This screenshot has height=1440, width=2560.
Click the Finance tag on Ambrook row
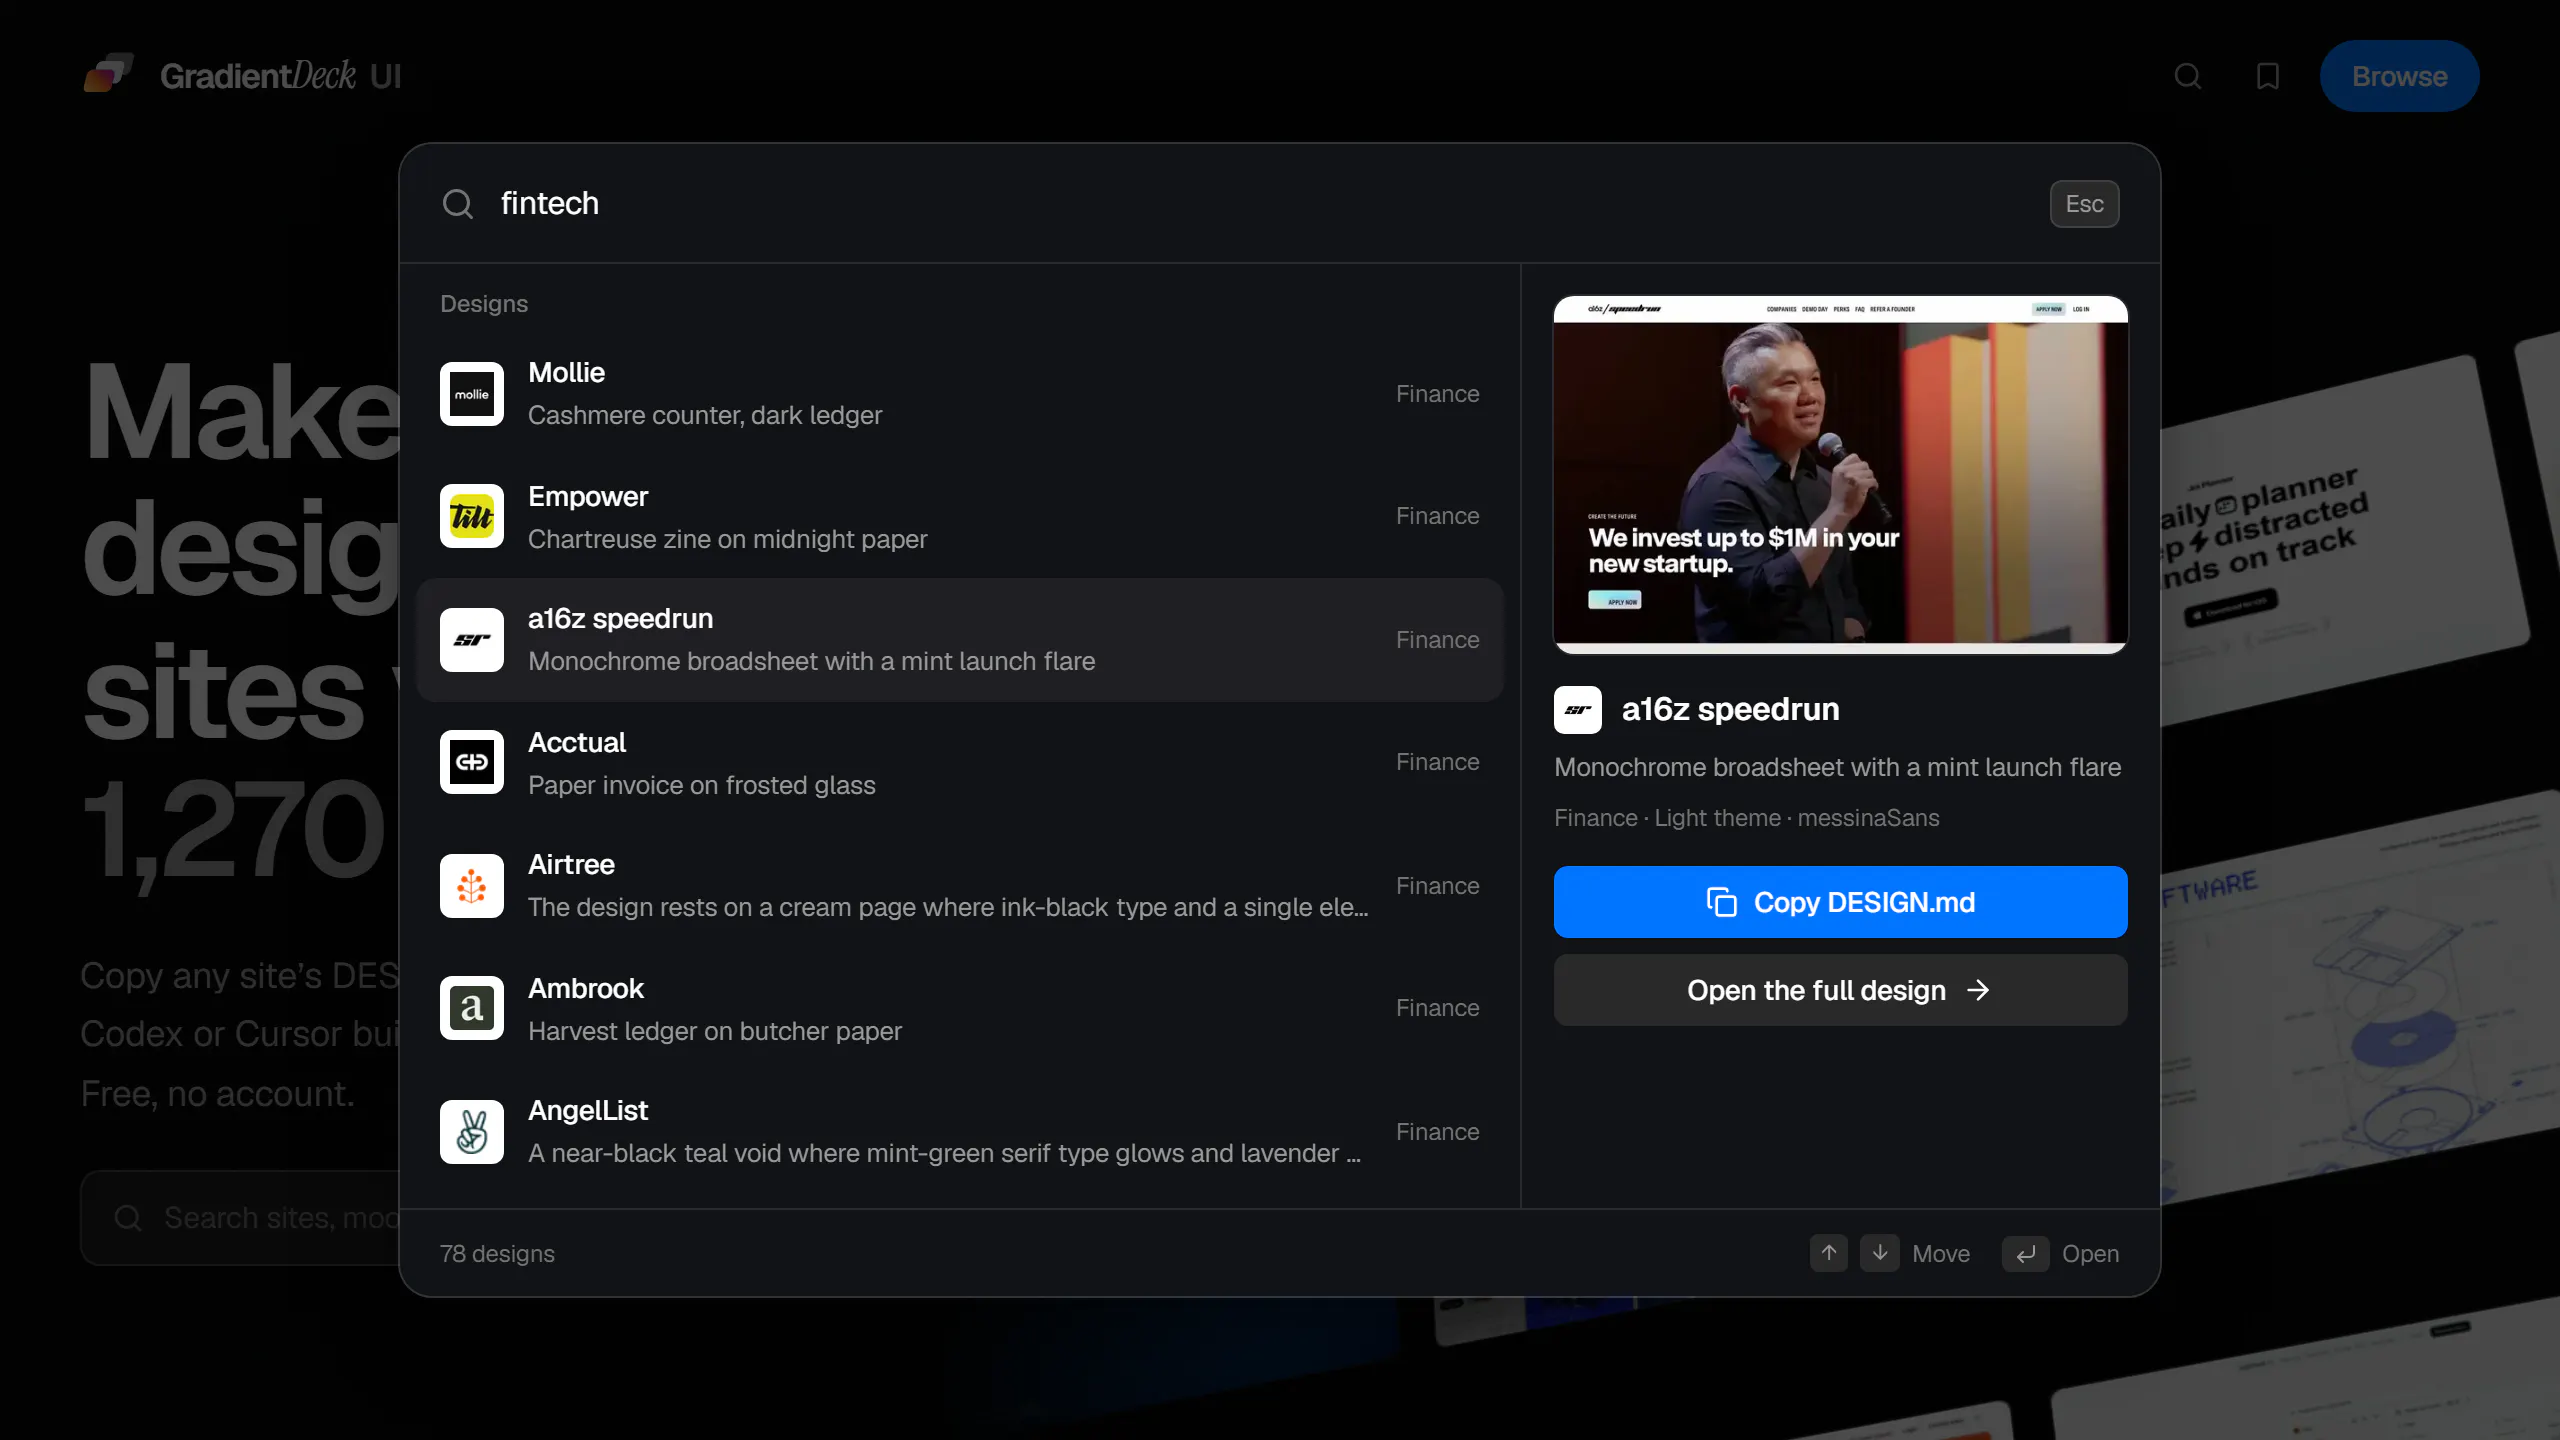point(1437,1008)
